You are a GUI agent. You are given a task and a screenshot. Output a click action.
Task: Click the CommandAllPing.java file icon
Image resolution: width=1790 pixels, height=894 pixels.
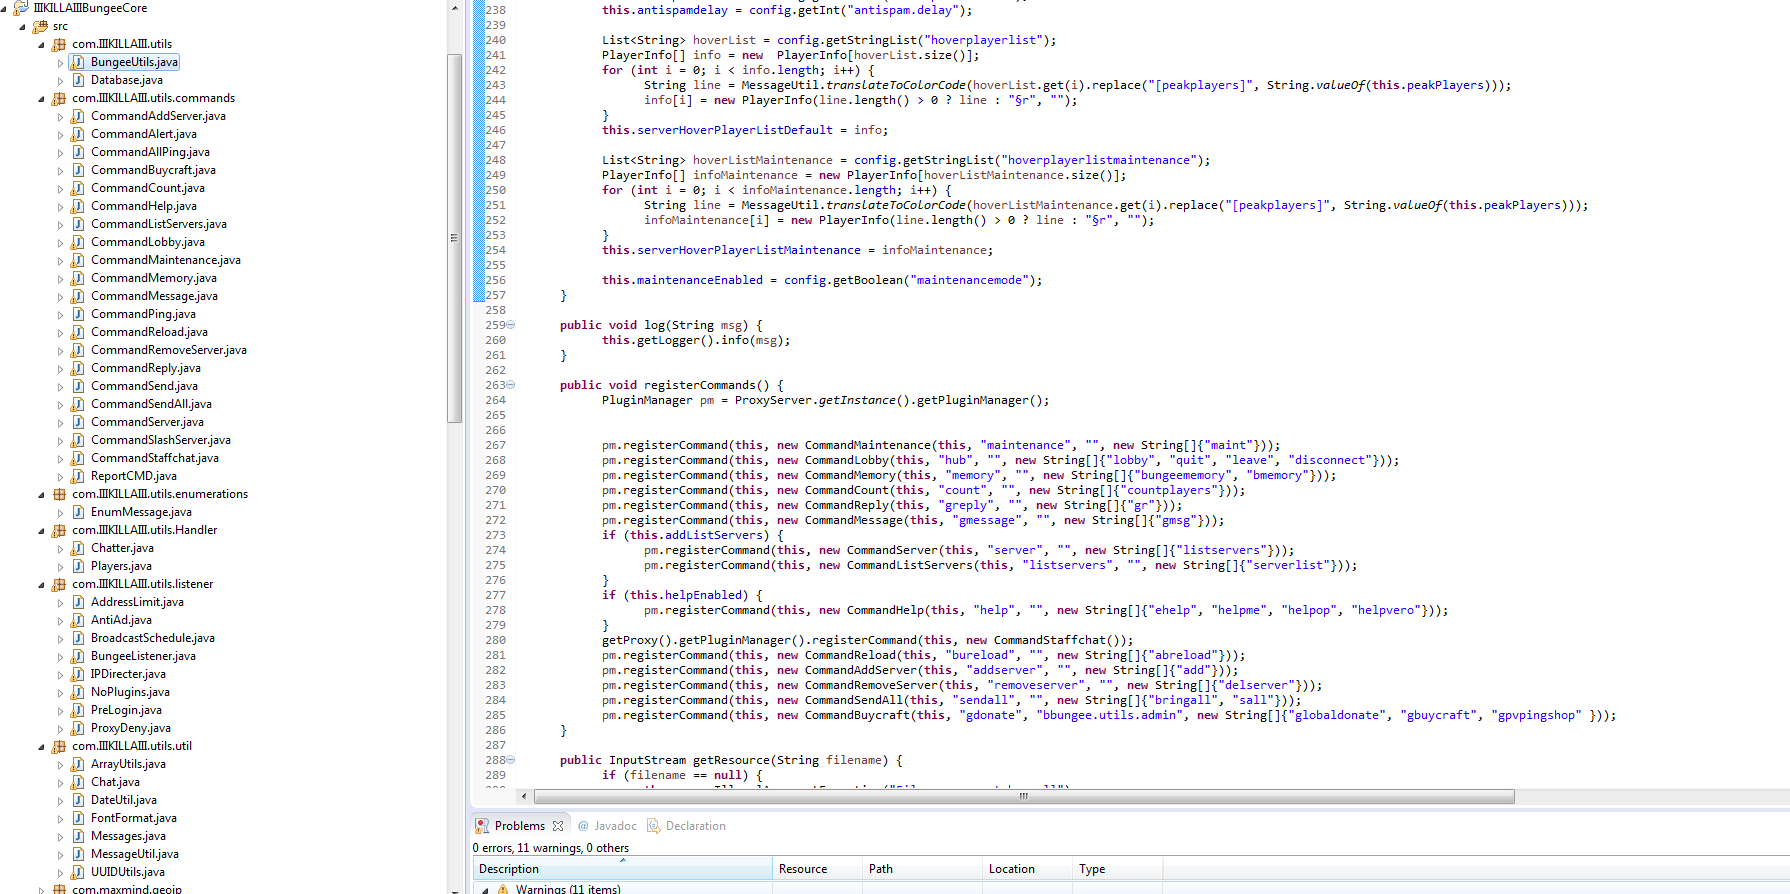[78, 152]
